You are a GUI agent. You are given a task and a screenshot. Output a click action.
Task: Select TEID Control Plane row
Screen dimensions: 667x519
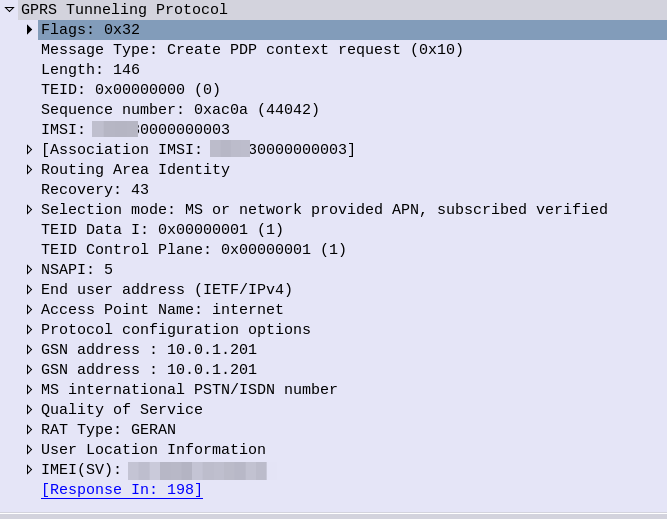click(193, 250)
